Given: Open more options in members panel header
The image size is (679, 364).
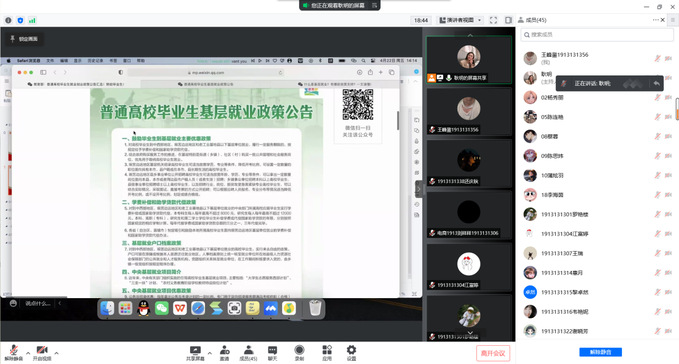Looking at the screenshot, I should 655,20.
